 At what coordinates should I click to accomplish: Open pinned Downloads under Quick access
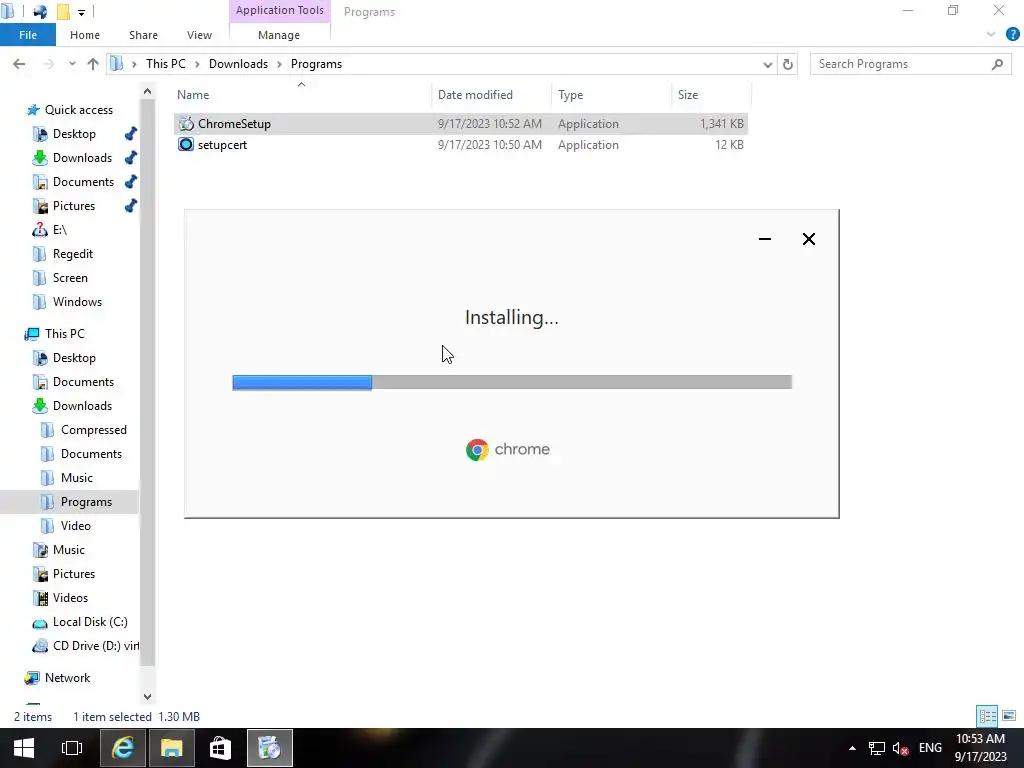(x=82, y=158)
